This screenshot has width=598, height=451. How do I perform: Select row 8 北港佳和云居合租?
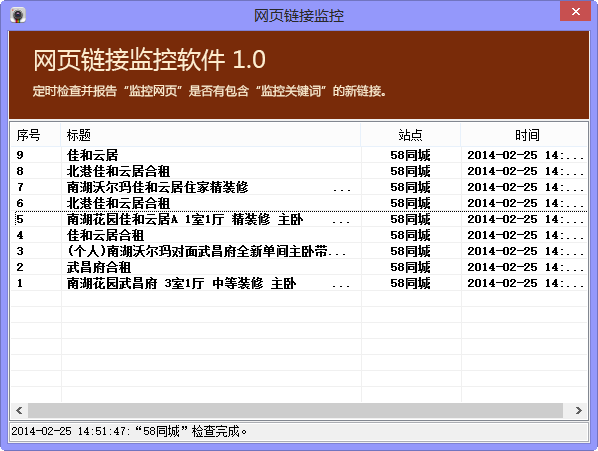pyautogui.click(x=299, y=171)
